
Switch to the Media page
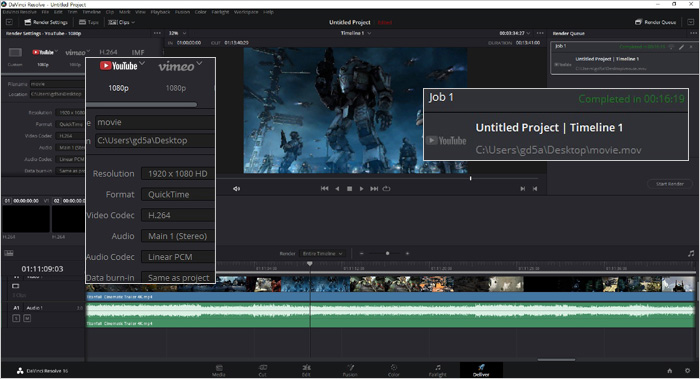219,371
